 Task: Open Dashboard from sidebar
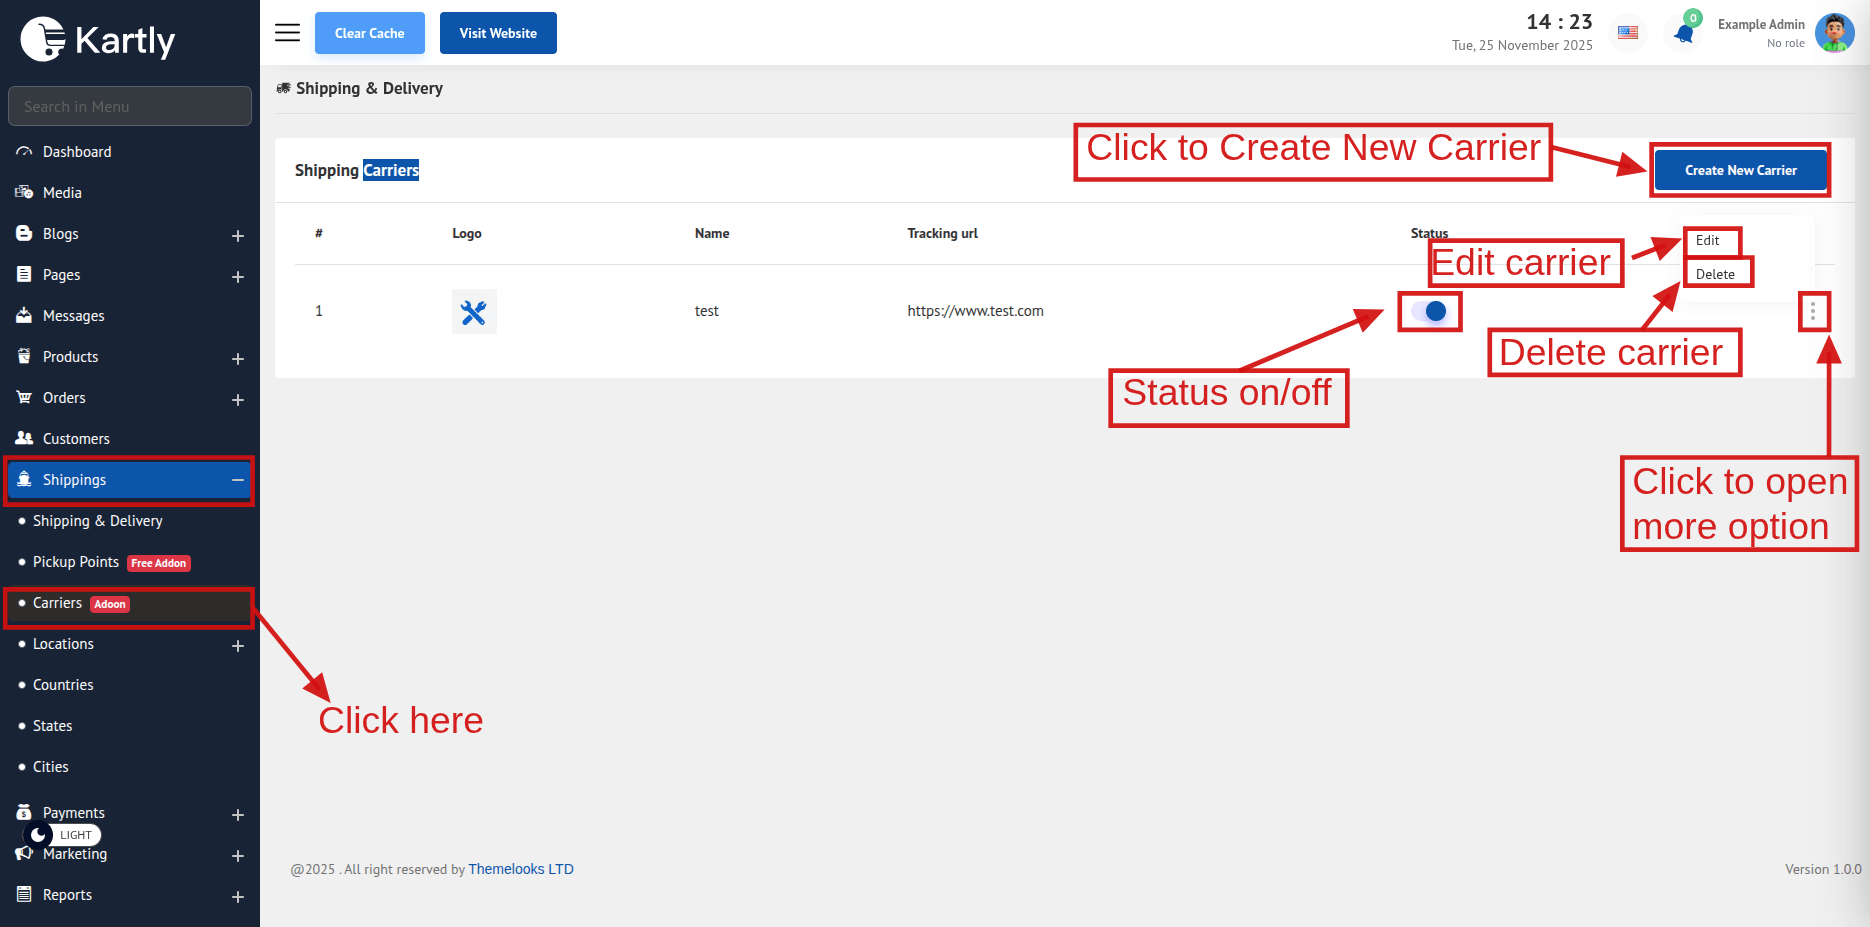[x=77, y=152]
